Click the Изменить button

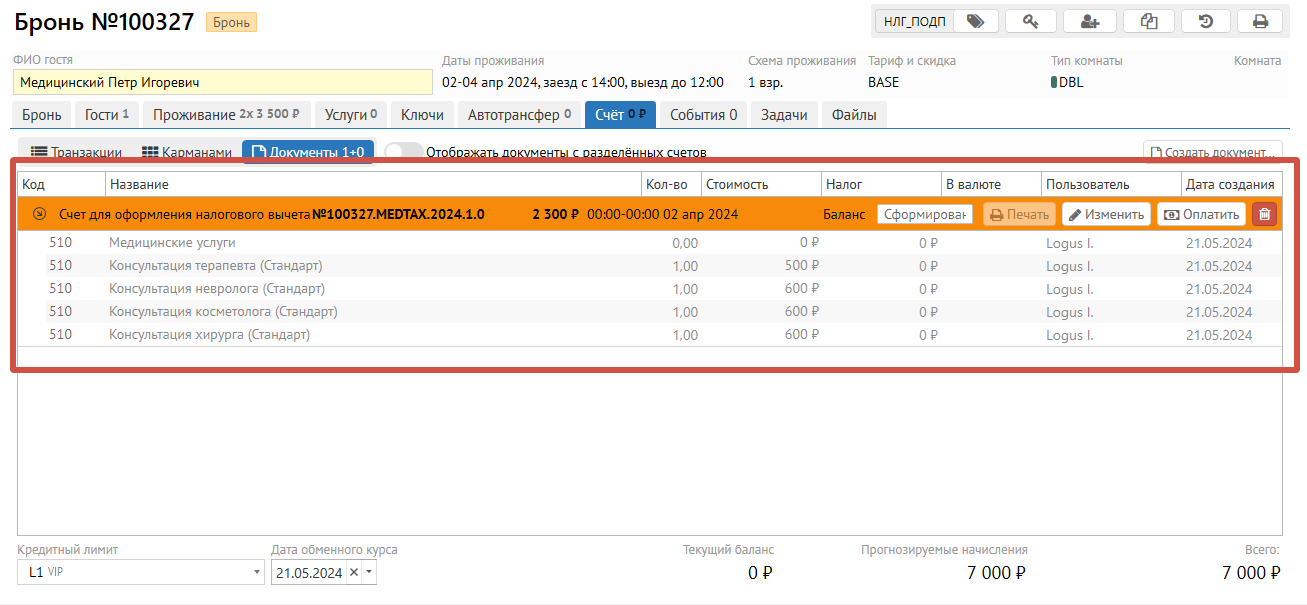click(1105, 214)
